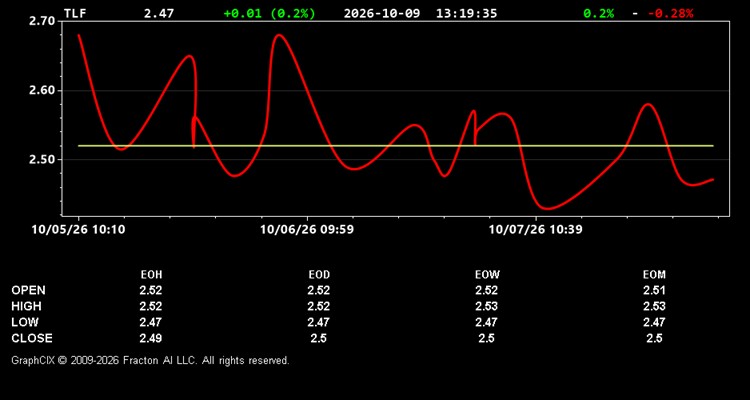Image resolution: width=750 pixels, height=400 pixels.
Task: Click the red -0.28% value
Action: pos(671,13)
